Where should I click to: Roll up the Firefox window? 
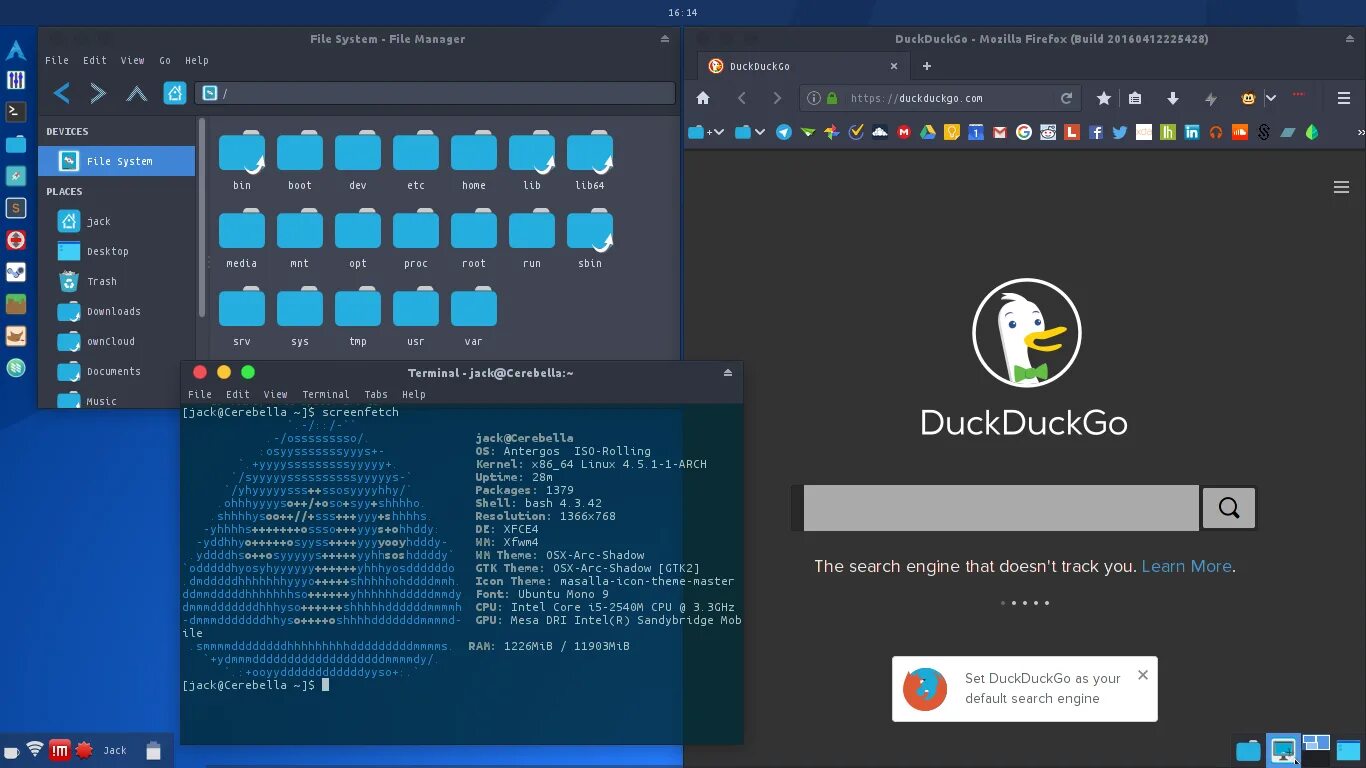click(1351, 39)
